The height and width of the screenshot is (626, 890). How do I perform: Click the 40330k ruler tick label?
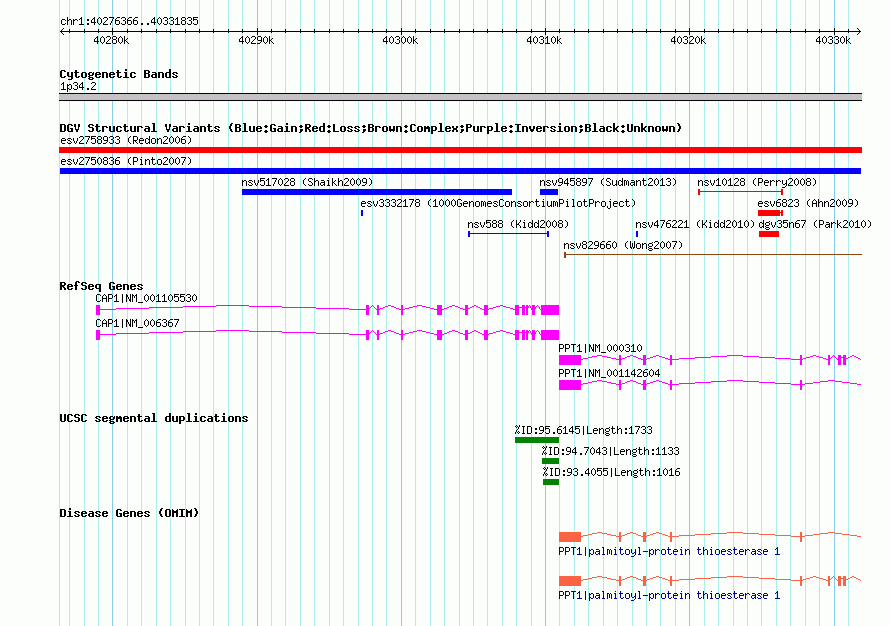click(x=833, y=40)
